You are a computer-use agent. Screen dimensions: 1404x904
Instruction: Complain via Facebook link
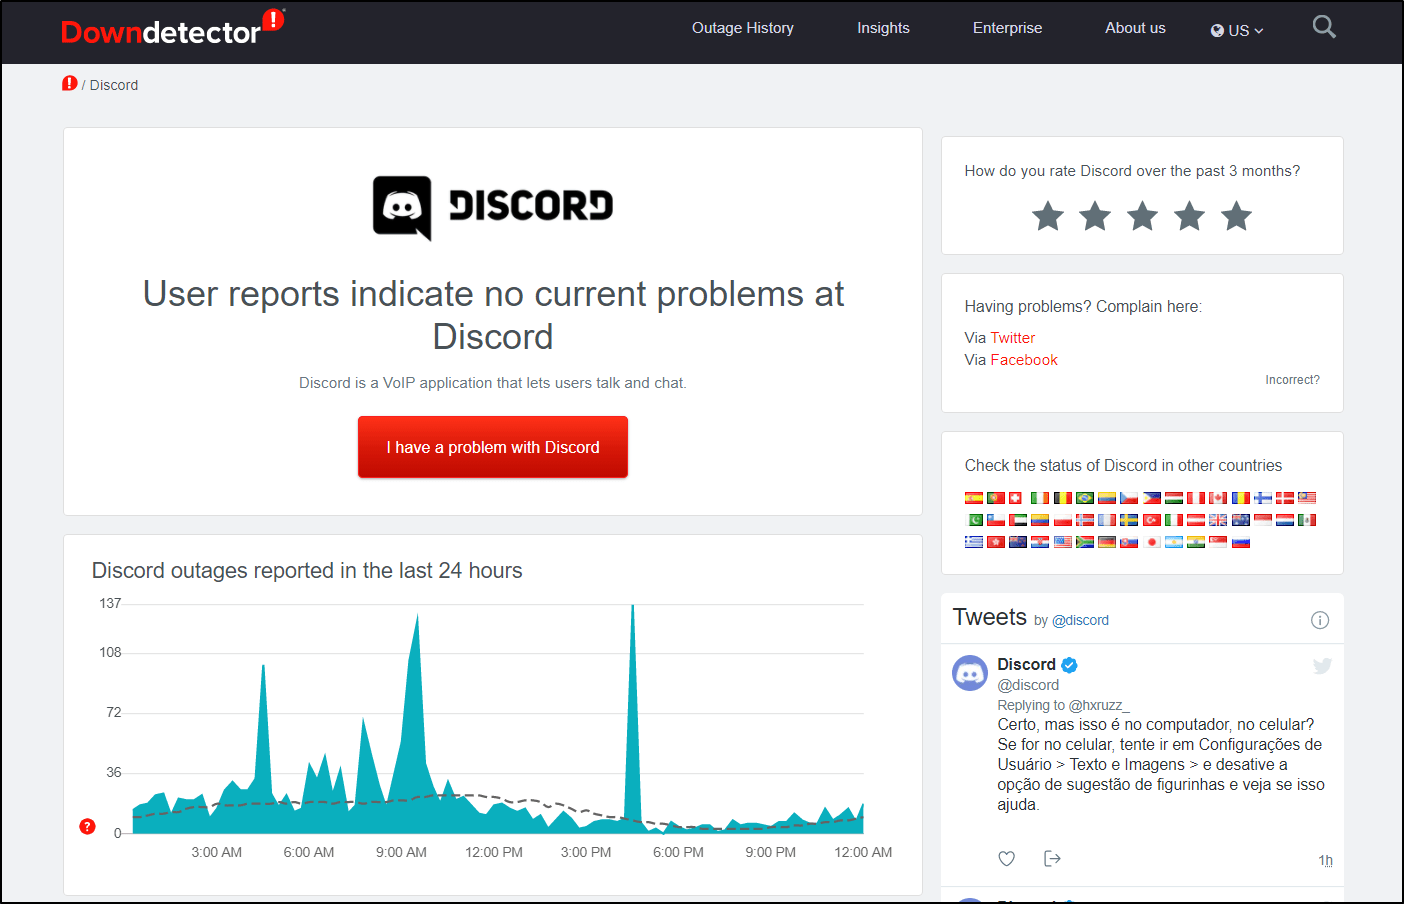pos(1024,360)
